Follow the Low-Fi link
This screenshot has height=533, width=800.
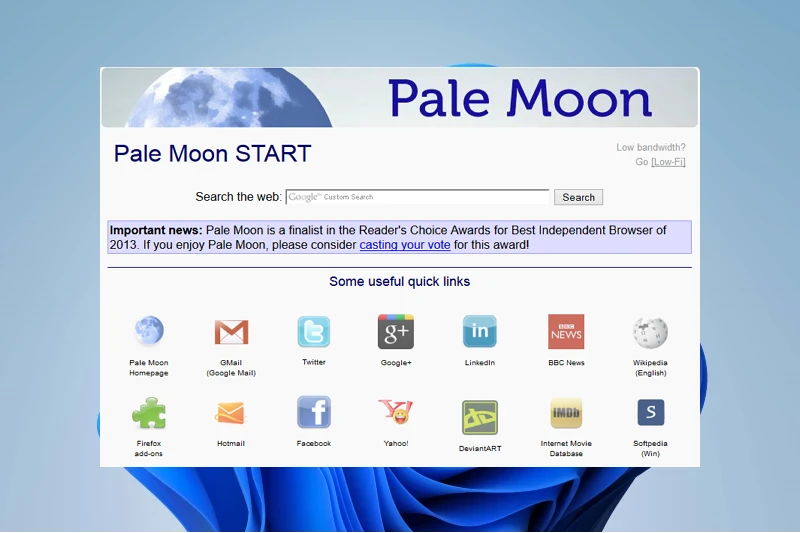point(668,162)
